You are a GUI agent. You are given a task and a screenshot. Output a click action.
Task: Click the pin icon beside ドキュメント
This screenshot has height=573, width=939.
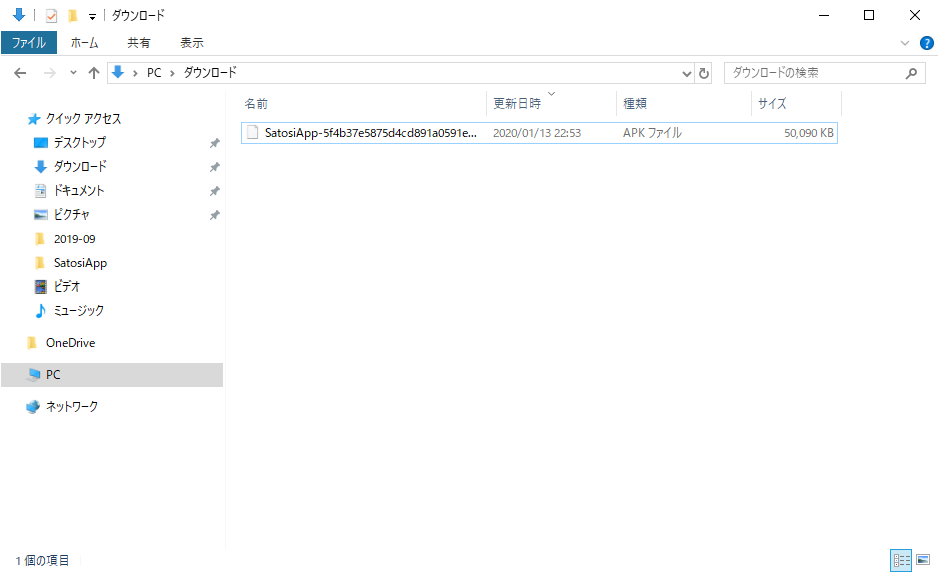(214, 191)
